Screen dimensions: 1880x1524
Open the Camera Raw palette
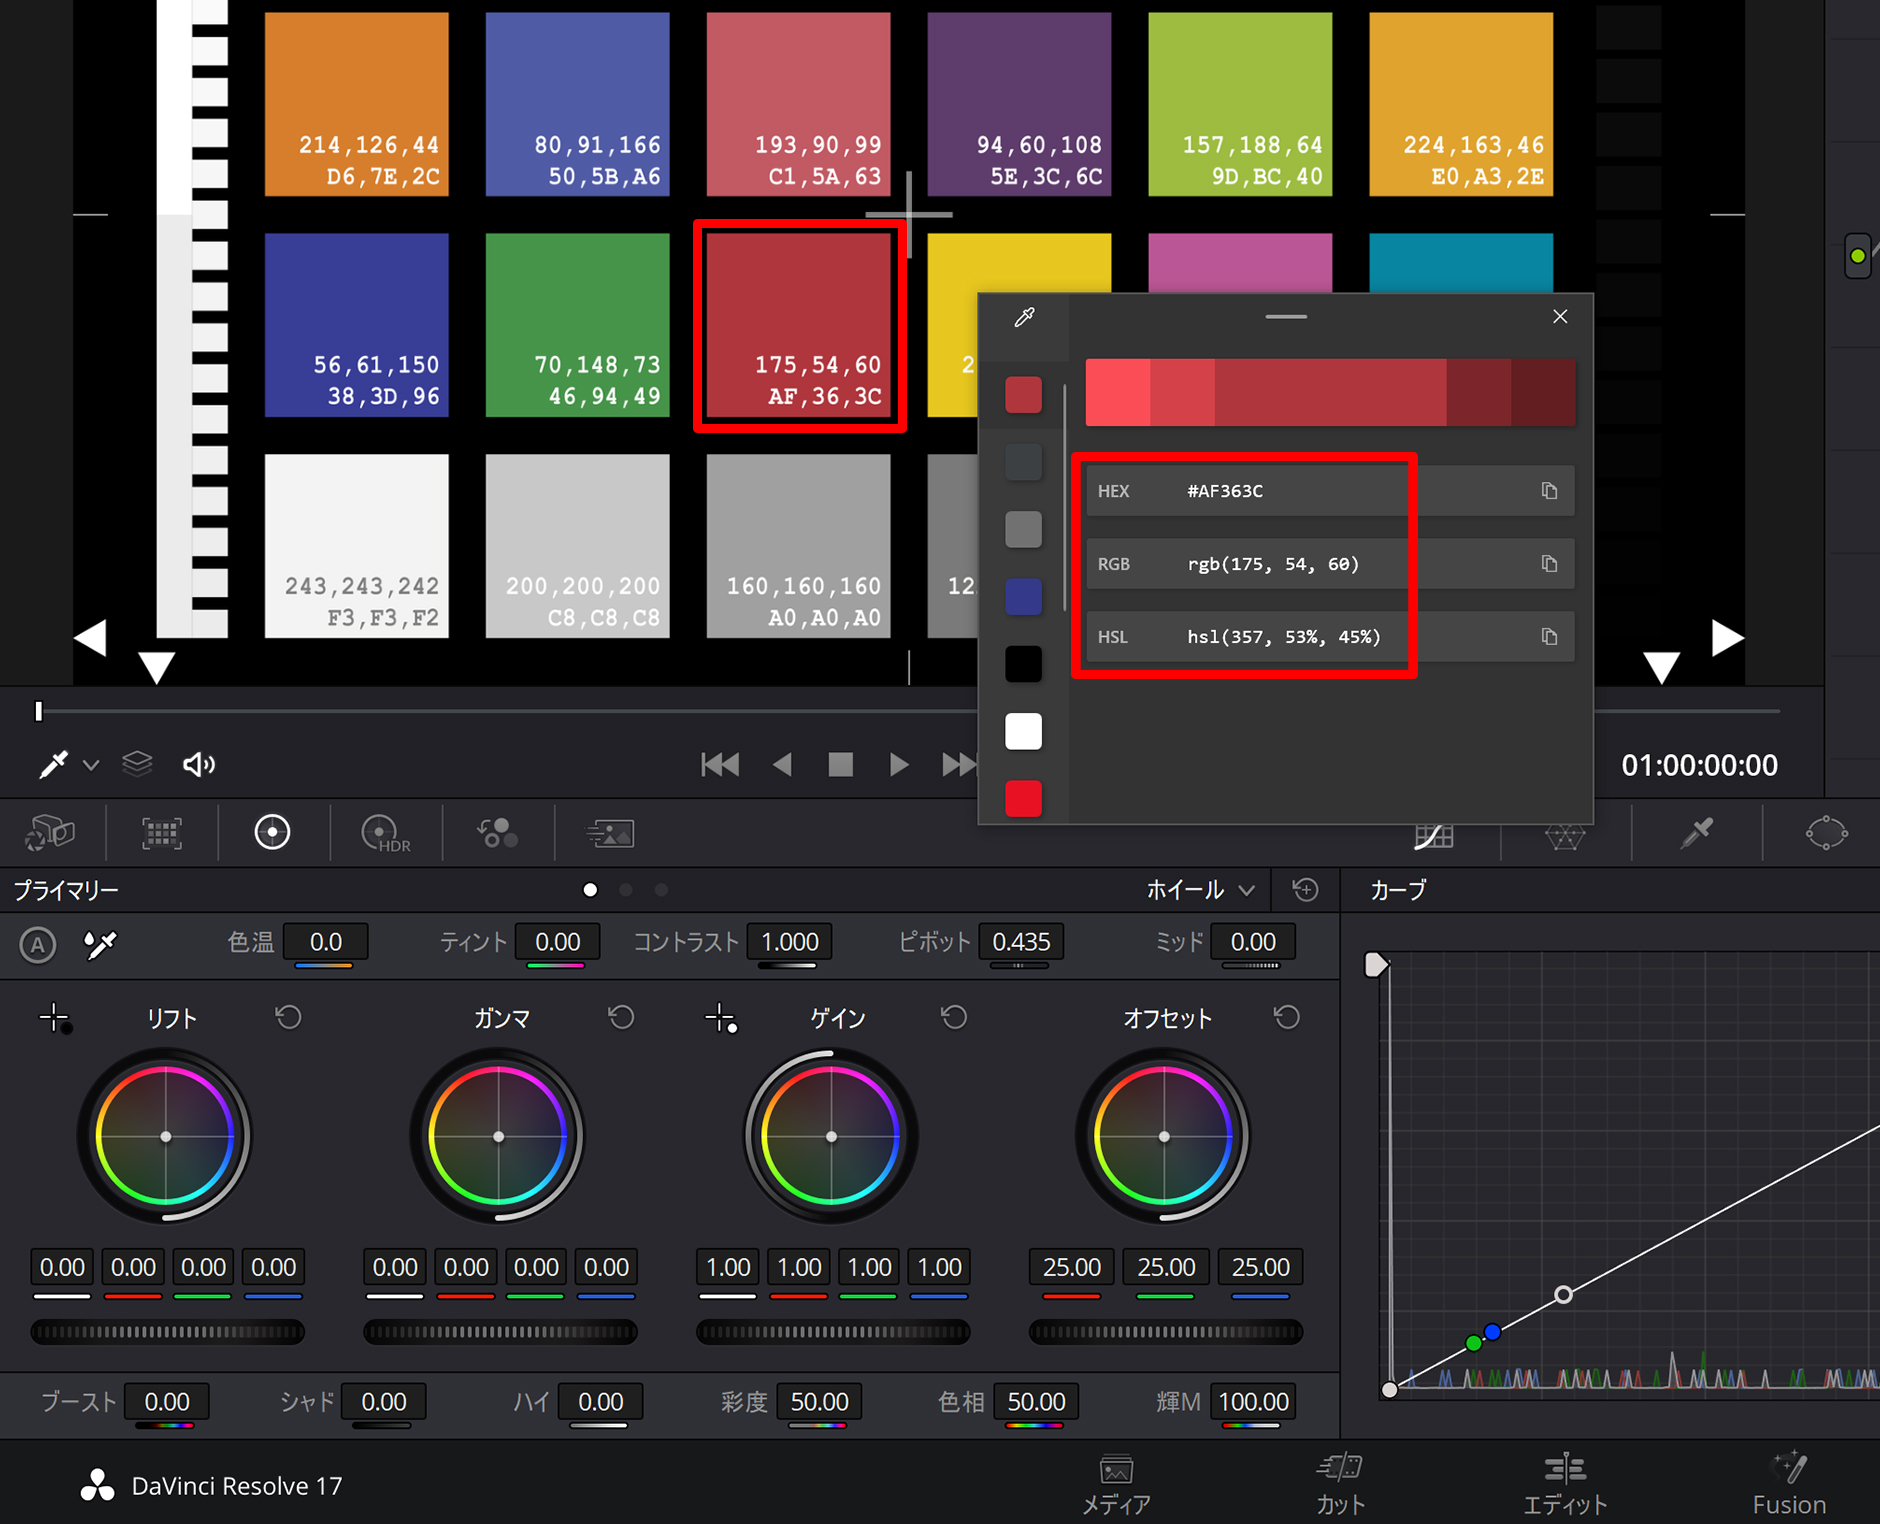click(x=50, y=833)
